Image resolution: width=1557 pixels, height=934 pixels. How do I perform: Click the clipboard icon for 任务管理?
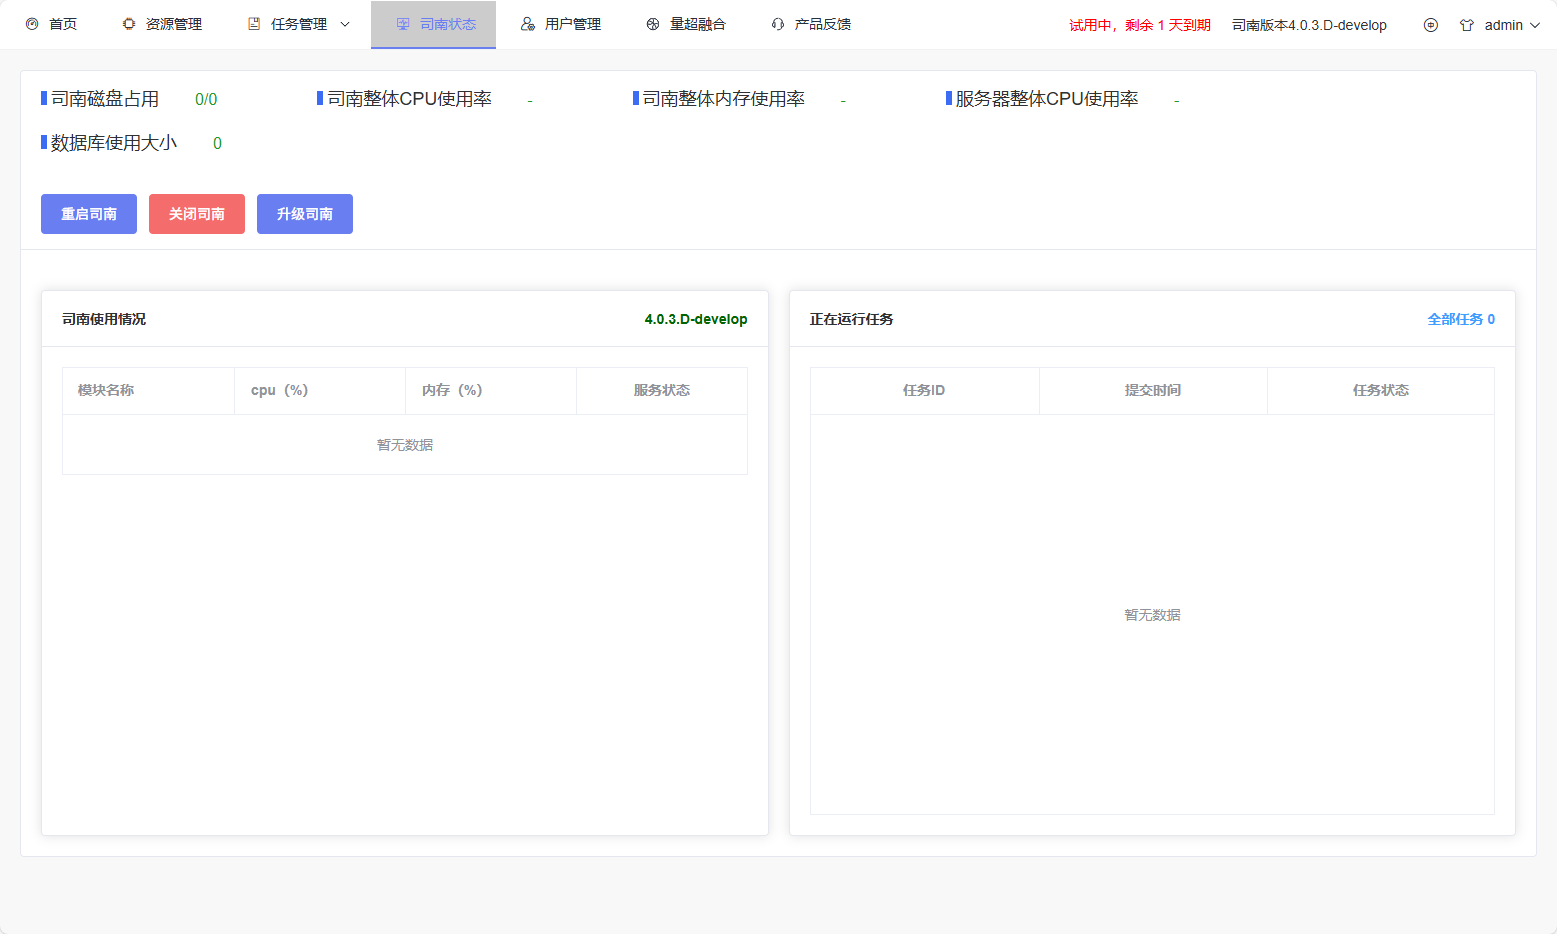(x=254, y=24)
